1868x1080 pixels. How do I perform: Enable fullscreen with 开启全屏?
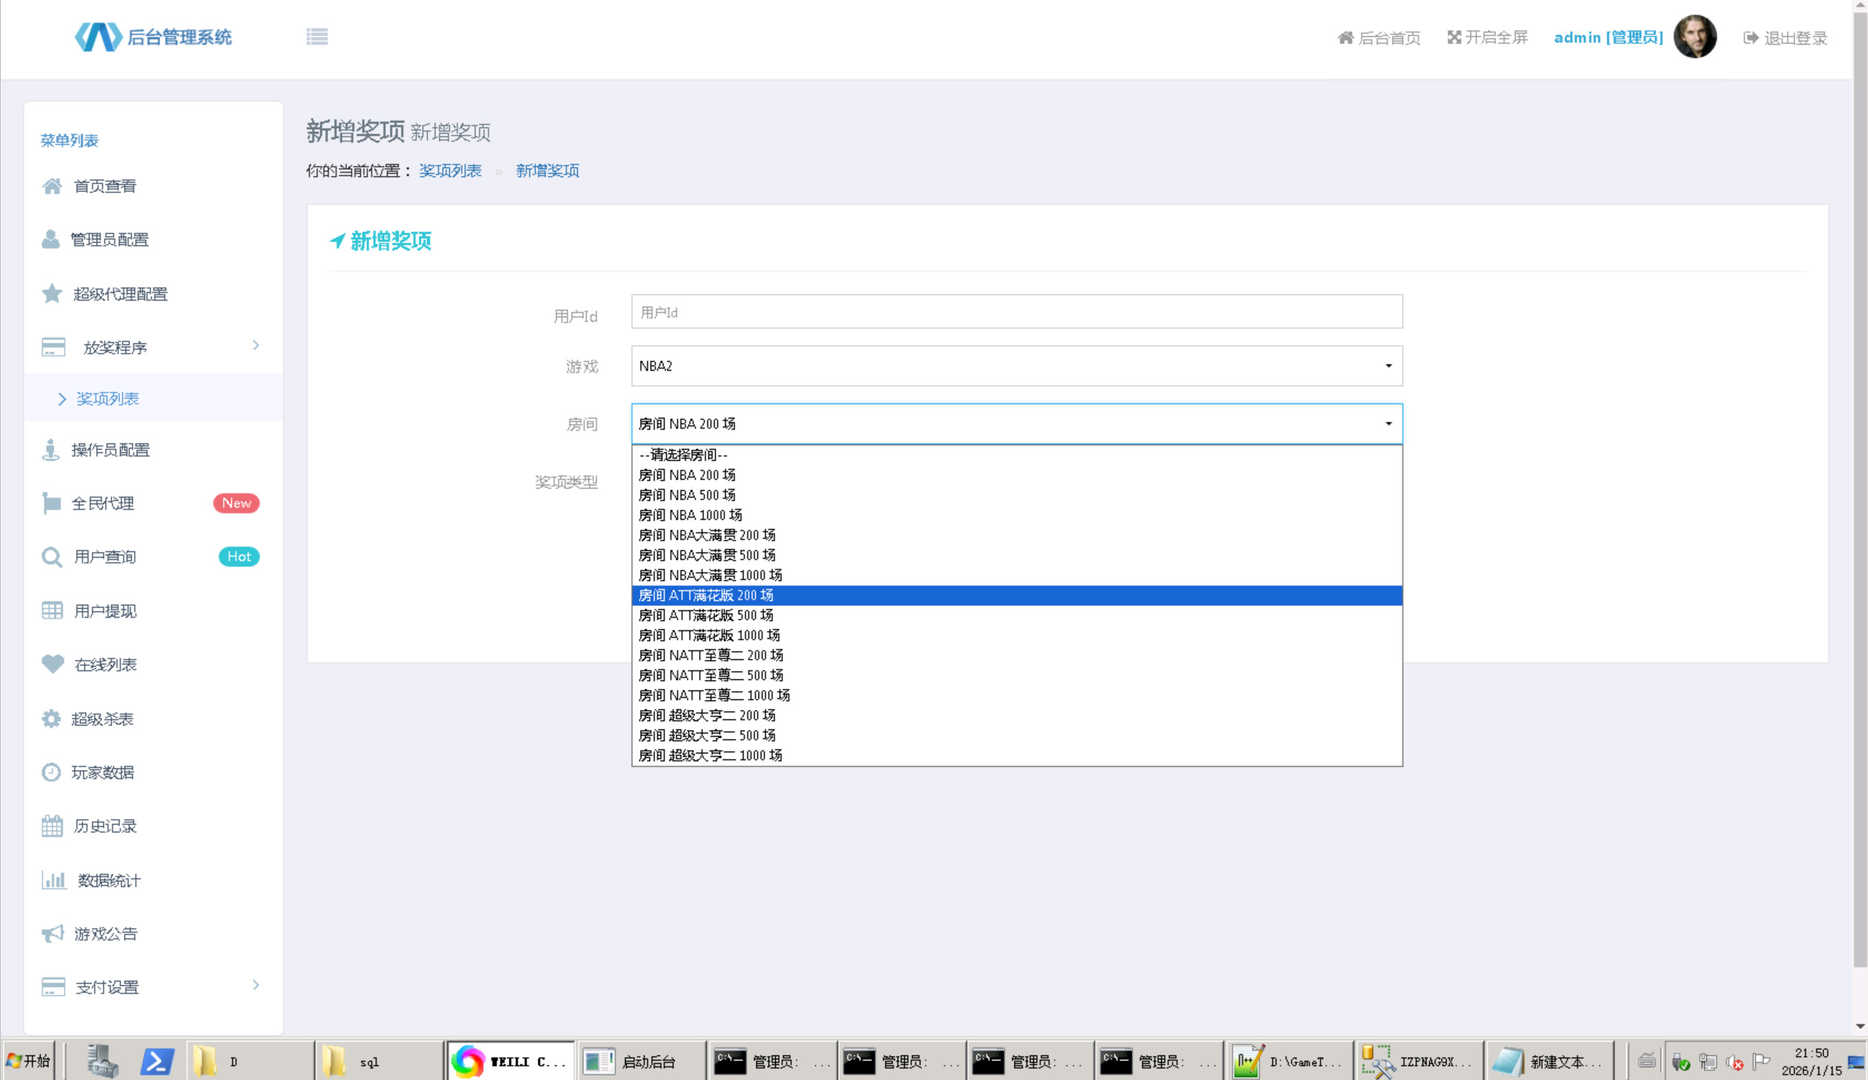1487,38
